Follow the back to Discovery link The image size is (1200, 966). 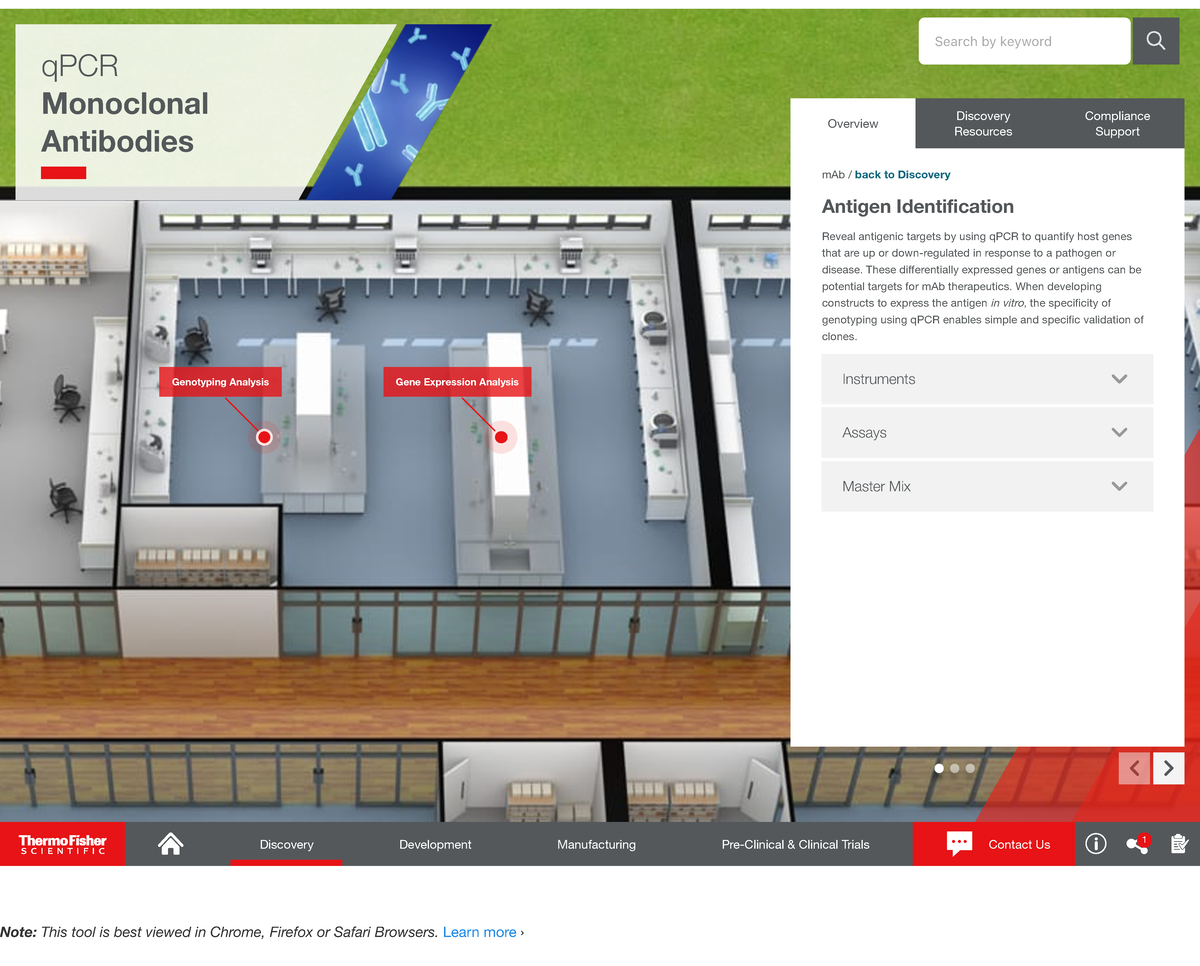(902, 175)
